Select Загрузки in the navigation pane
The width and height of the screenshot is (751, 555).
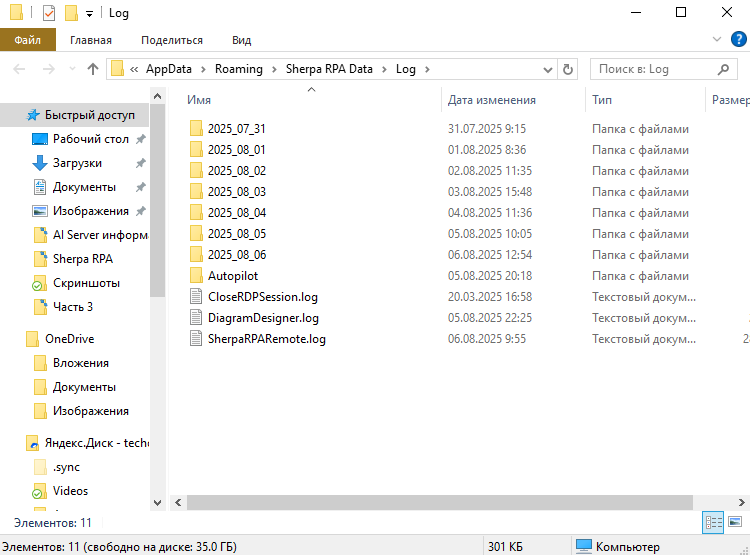77,163
